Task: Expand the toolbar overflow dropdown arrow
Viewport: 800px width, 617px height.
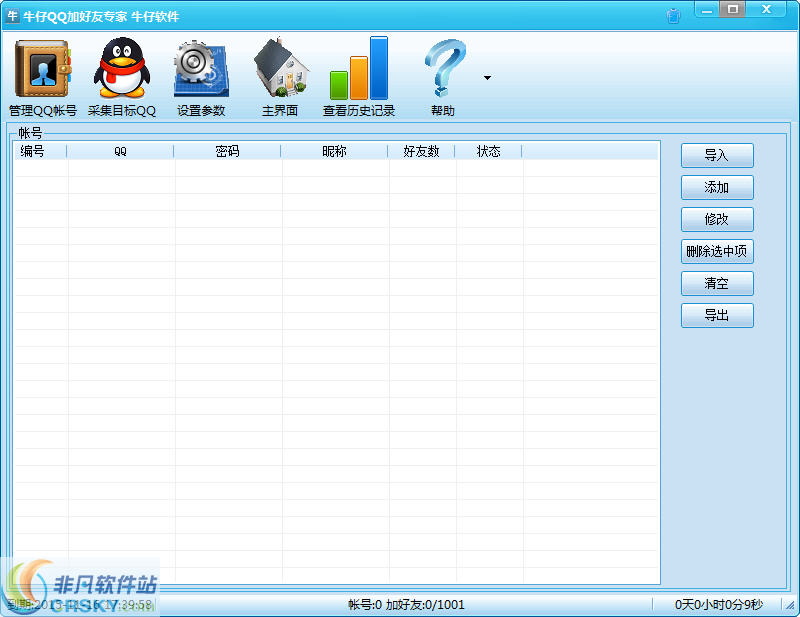Action: click(x=487, y=78)
